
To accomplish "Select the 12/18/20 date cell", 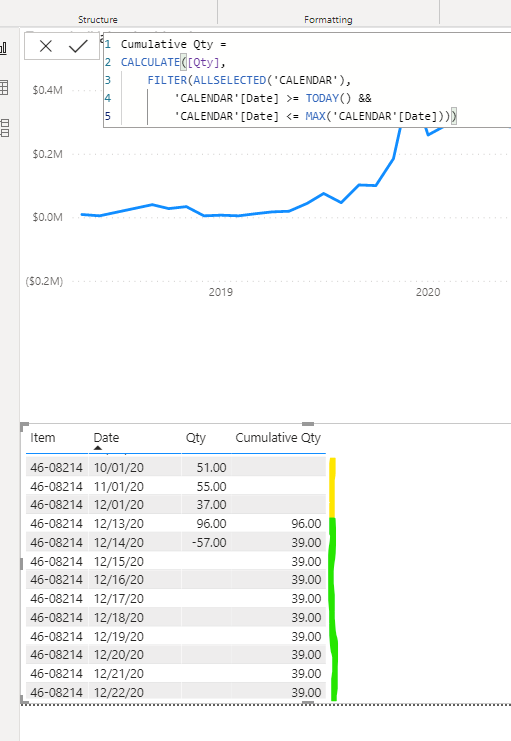I will 119,618.
